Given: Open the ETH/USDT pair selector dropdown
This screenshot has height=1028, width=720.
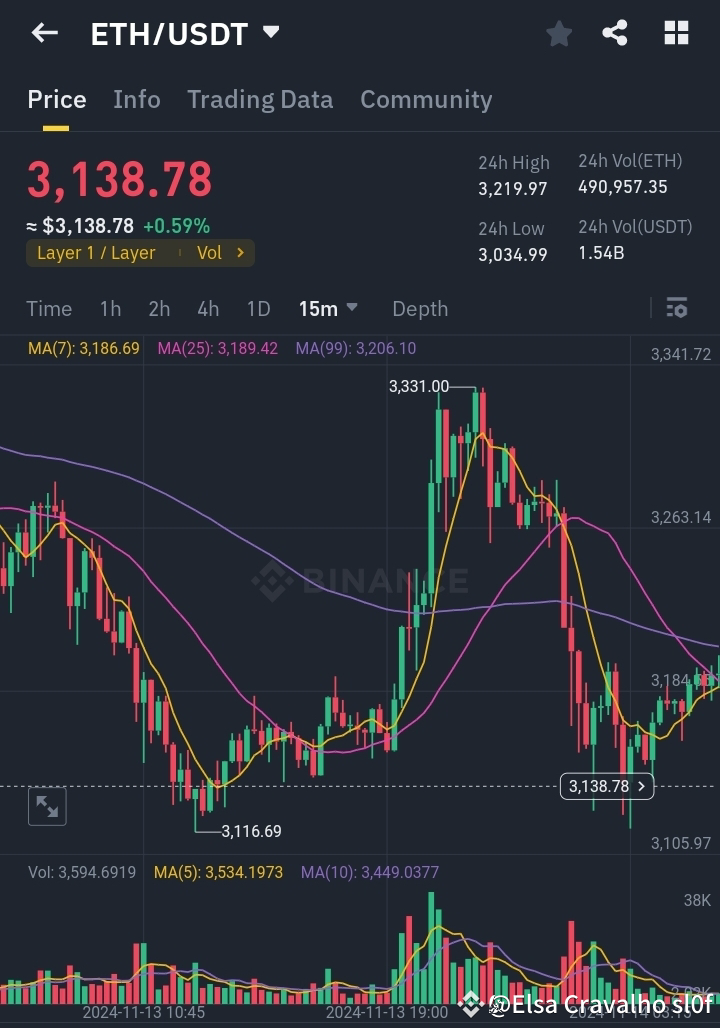Looking at the screenshot, I should click(x=270, y=31).
